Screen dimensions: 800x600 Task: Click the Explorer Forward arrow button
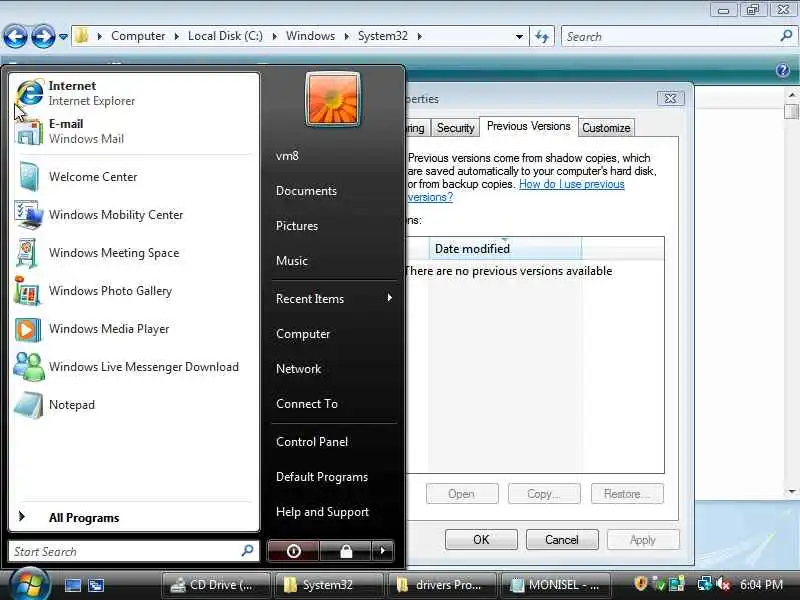[43, 36]
